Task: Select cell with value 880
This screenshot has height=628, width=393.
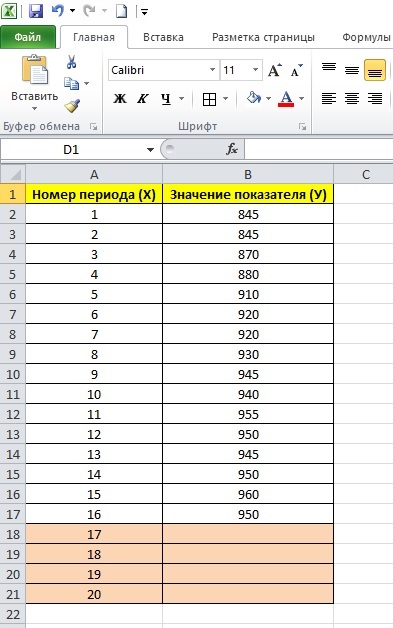Action: (x=248, y=274)
